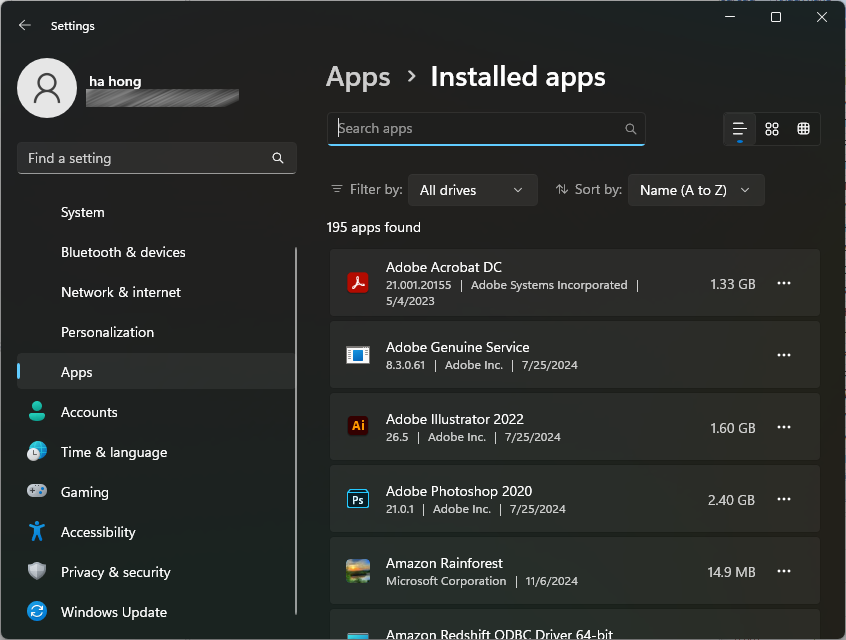This screenshot has width=846, height=640.
Task: Click the search magnifier in Search apps
Action: (630, 129)
